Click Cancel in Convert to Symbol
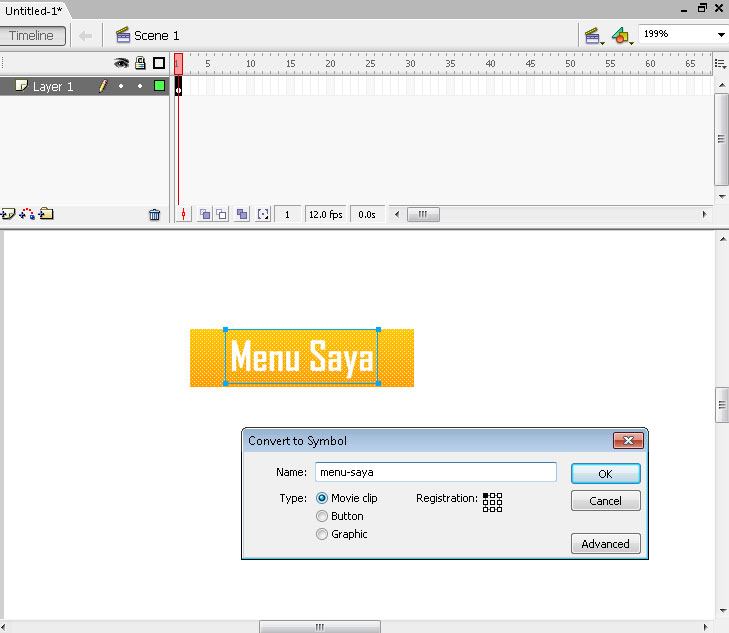Viewport: 729px width, 633px height. coord(605,501)
